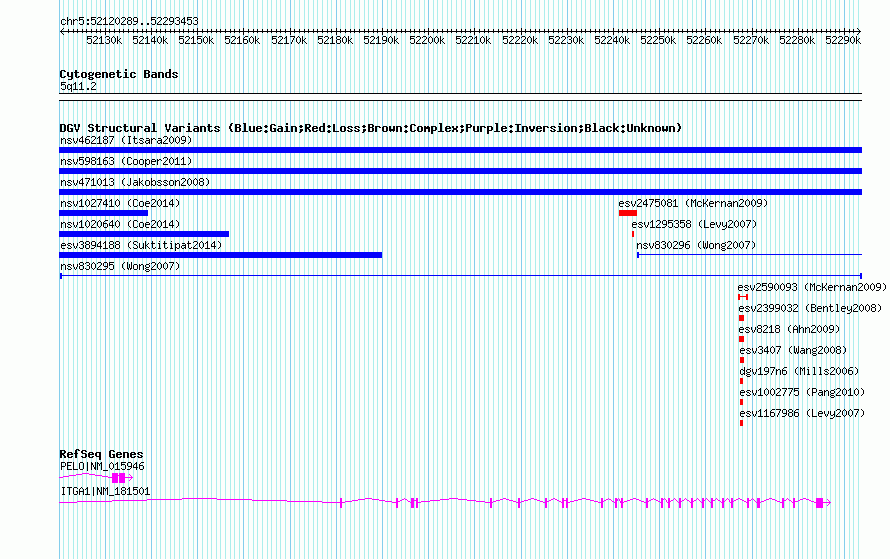890x559 pixels.
Task: Click the PELO magenta exon block
Action: [x=119, y=478]
